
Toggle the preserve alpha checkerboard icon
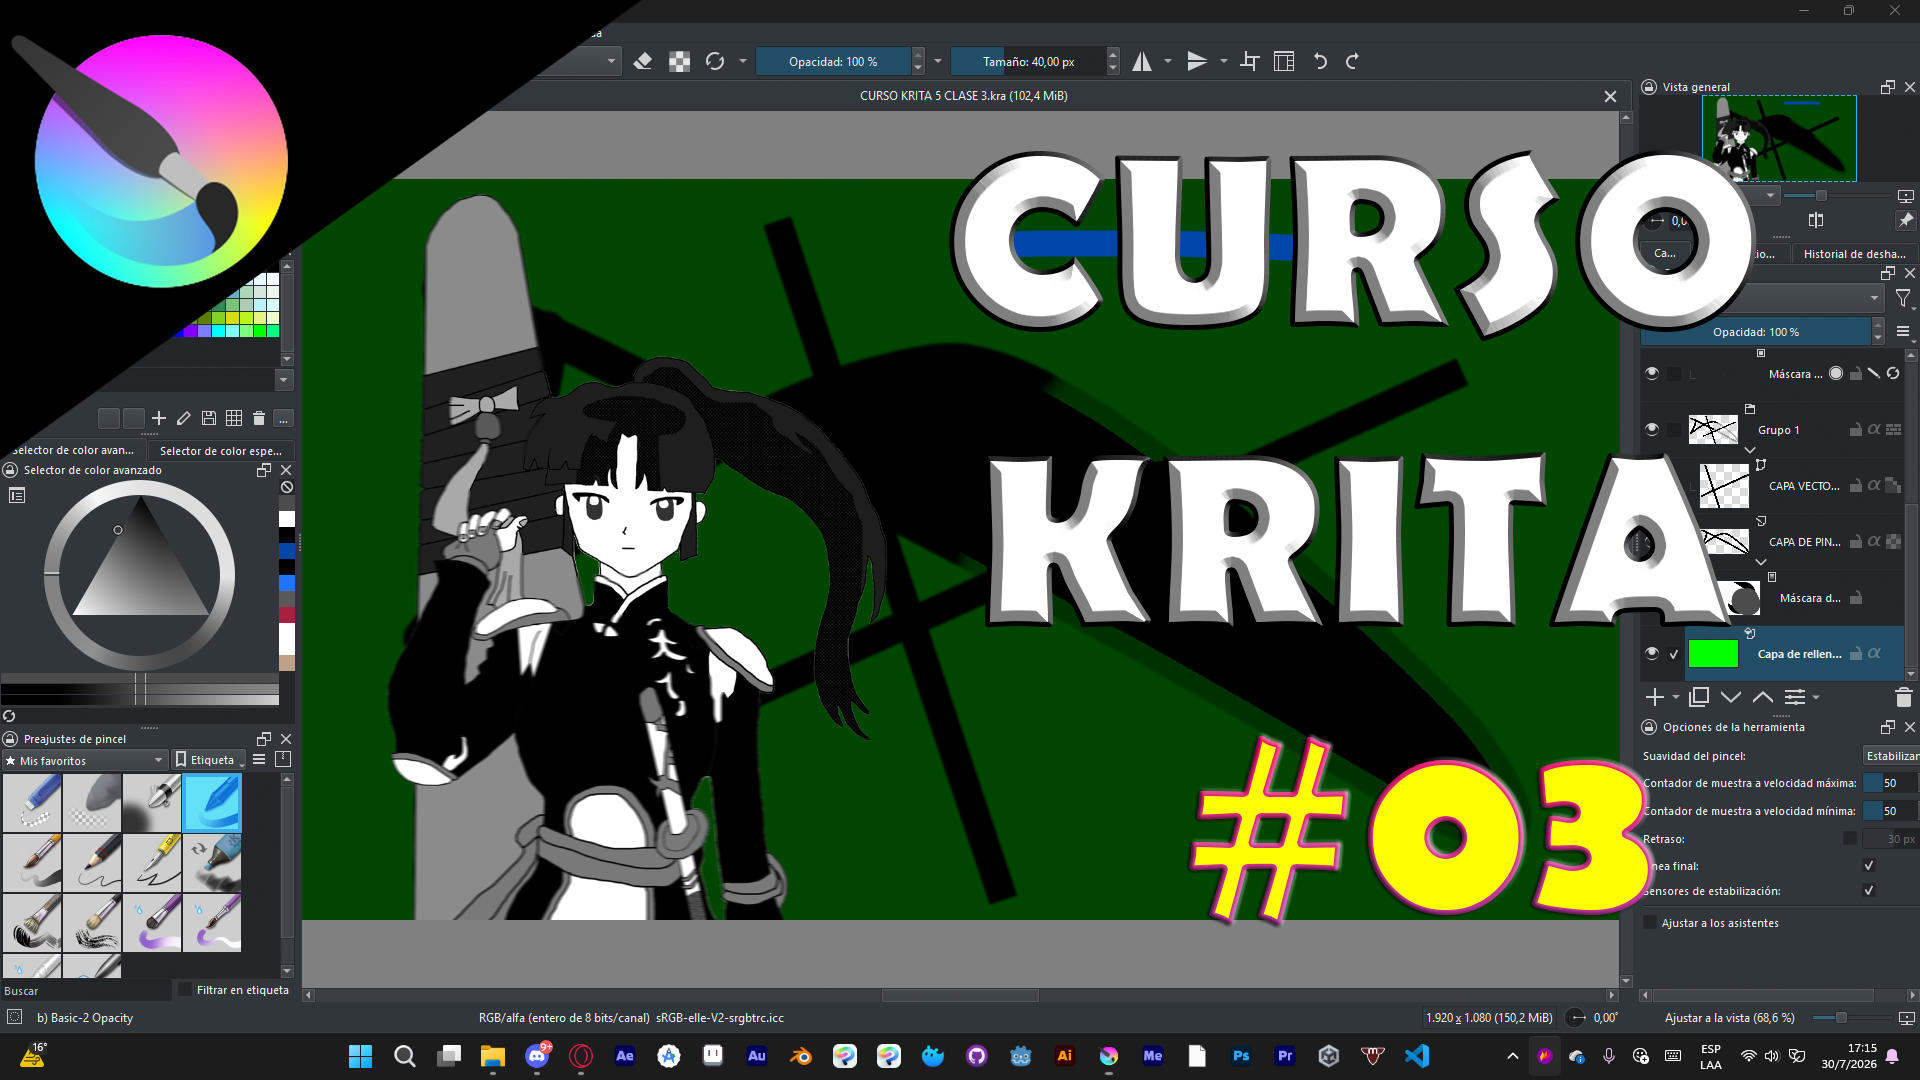(x=679, y=62)
